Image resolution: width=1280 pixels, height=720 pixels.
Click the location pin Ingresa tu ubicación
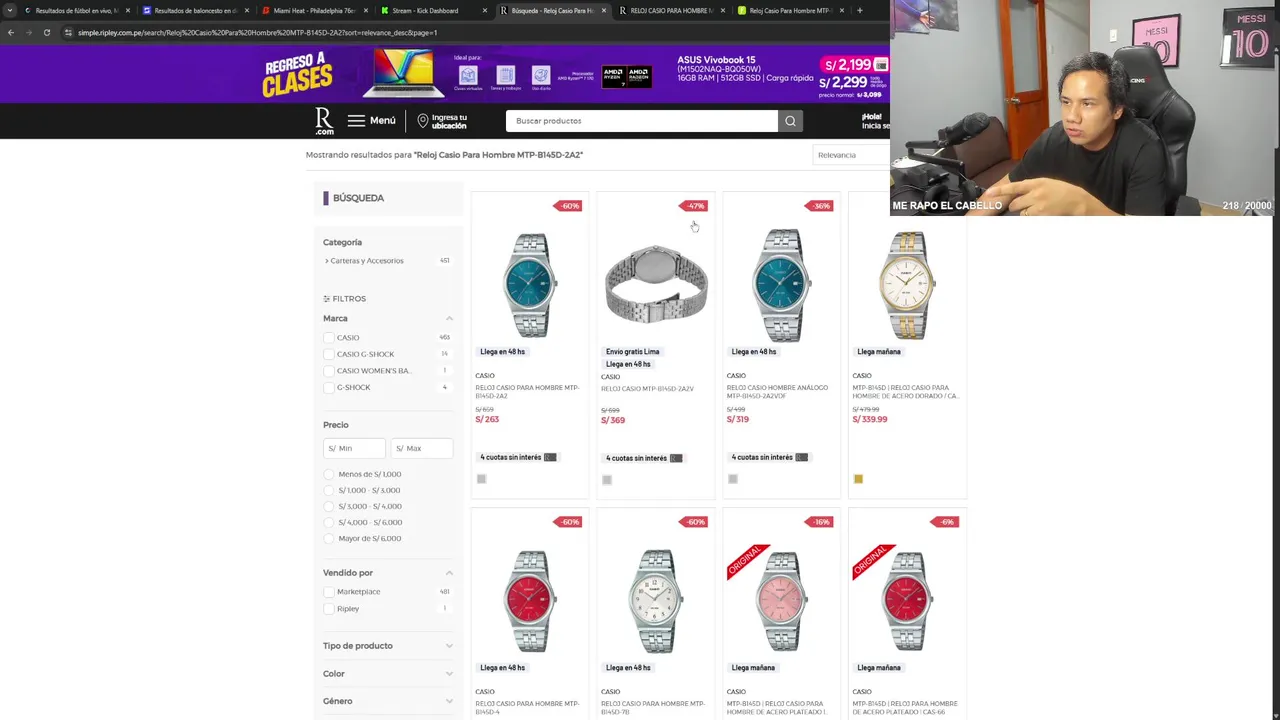click(x=423, y=121)
